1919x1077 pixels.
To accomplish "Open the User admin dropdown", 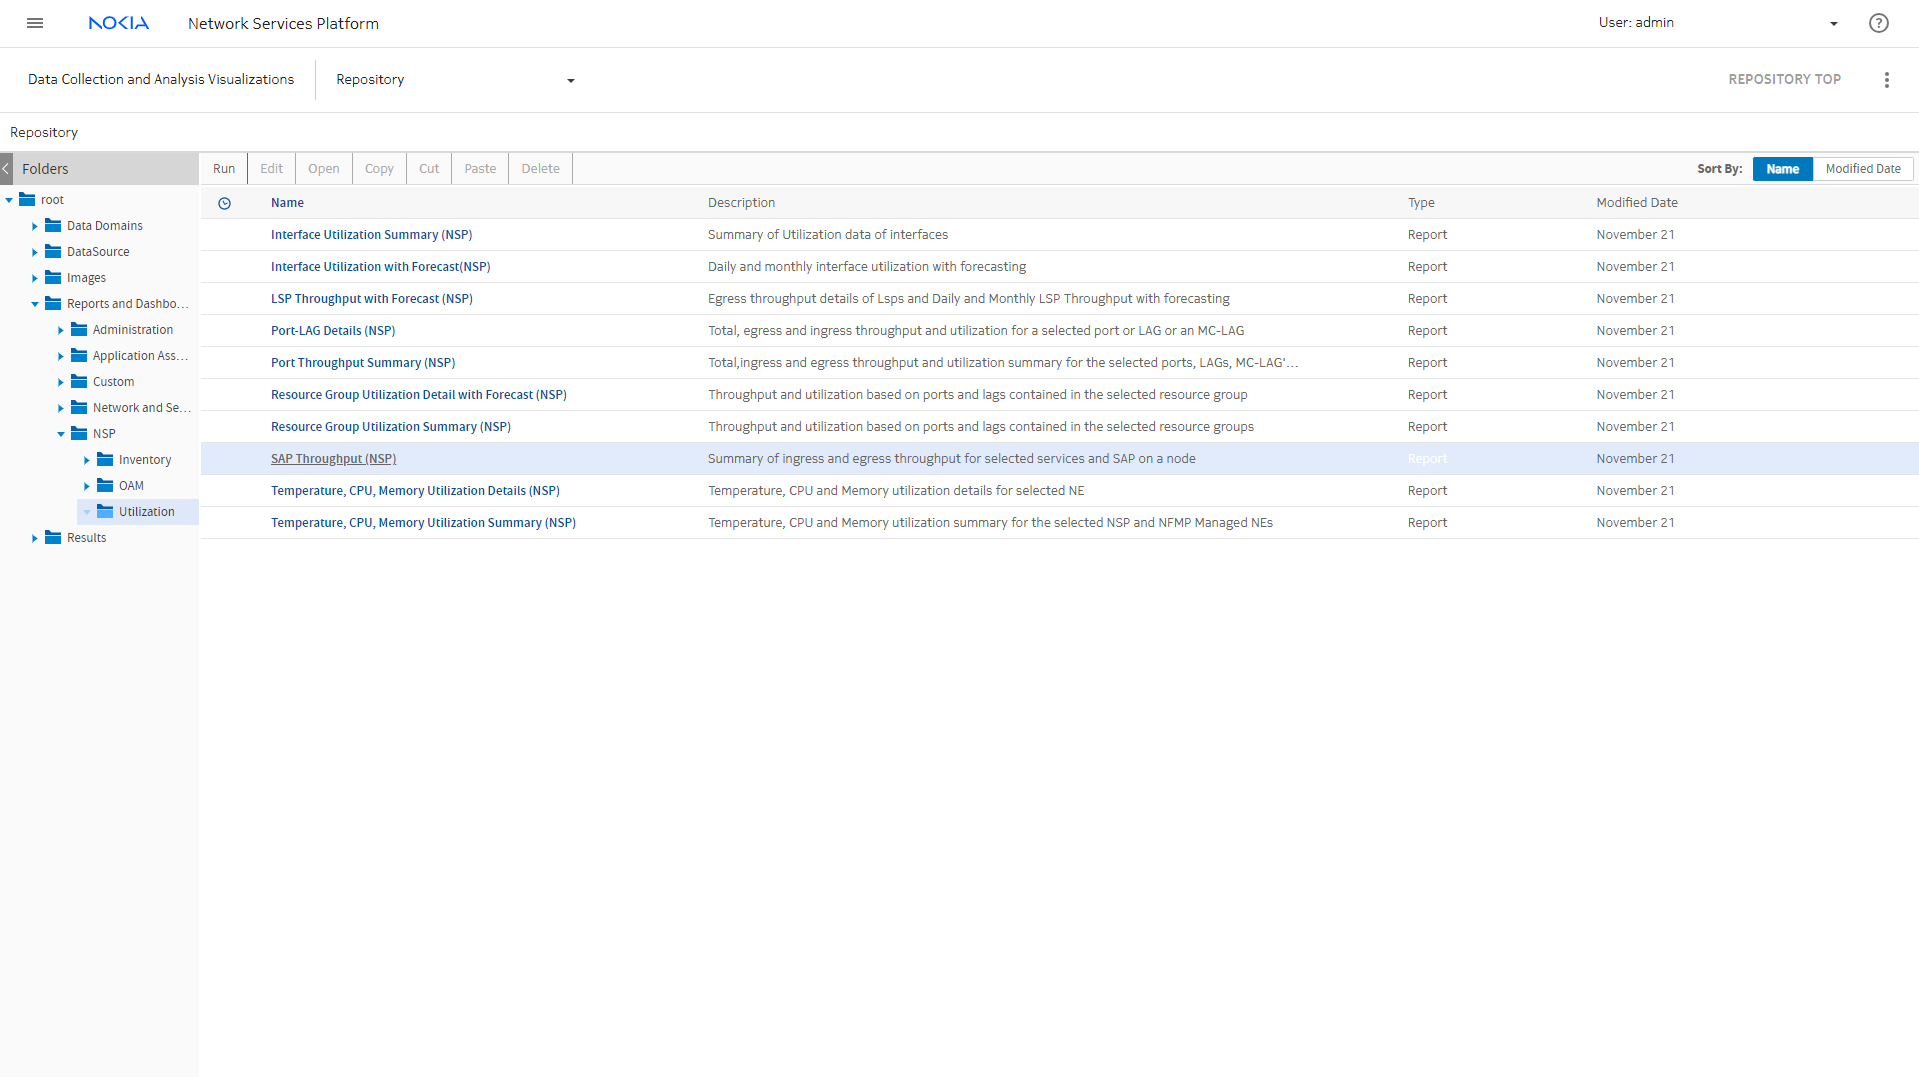I will (x=1833, y=23).
